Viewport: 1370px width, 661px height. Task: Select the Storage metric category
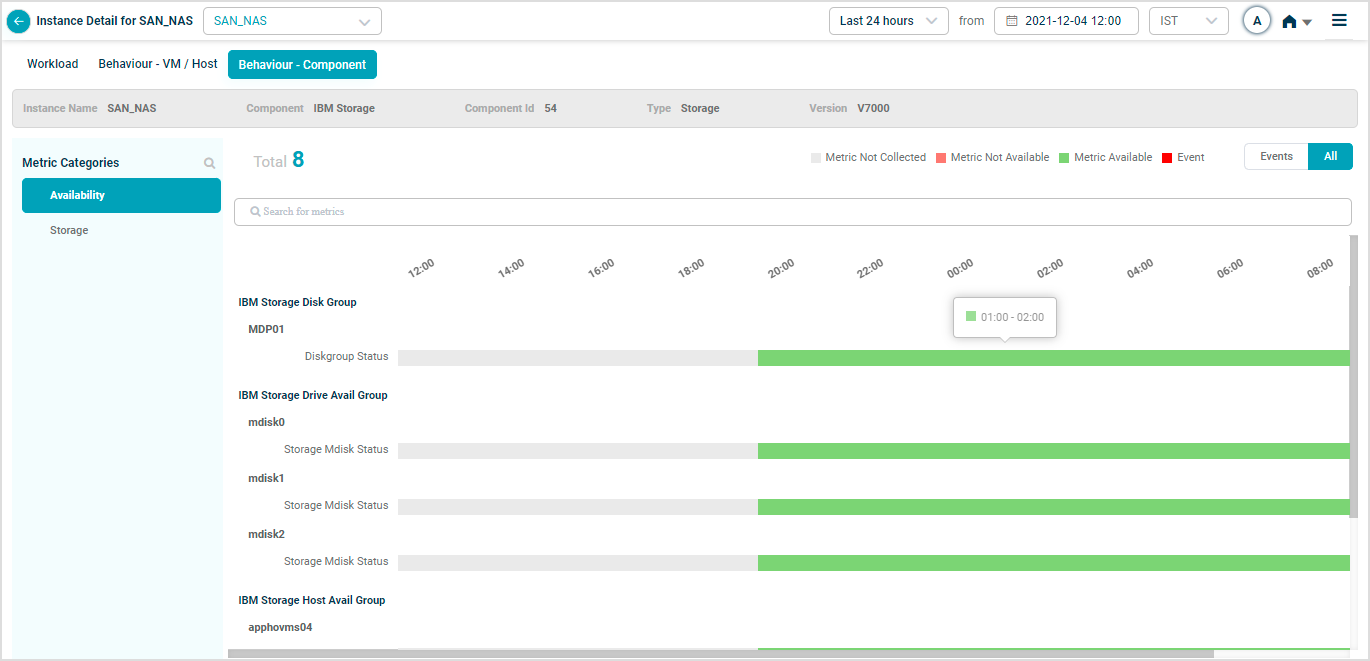pos(69,230)
